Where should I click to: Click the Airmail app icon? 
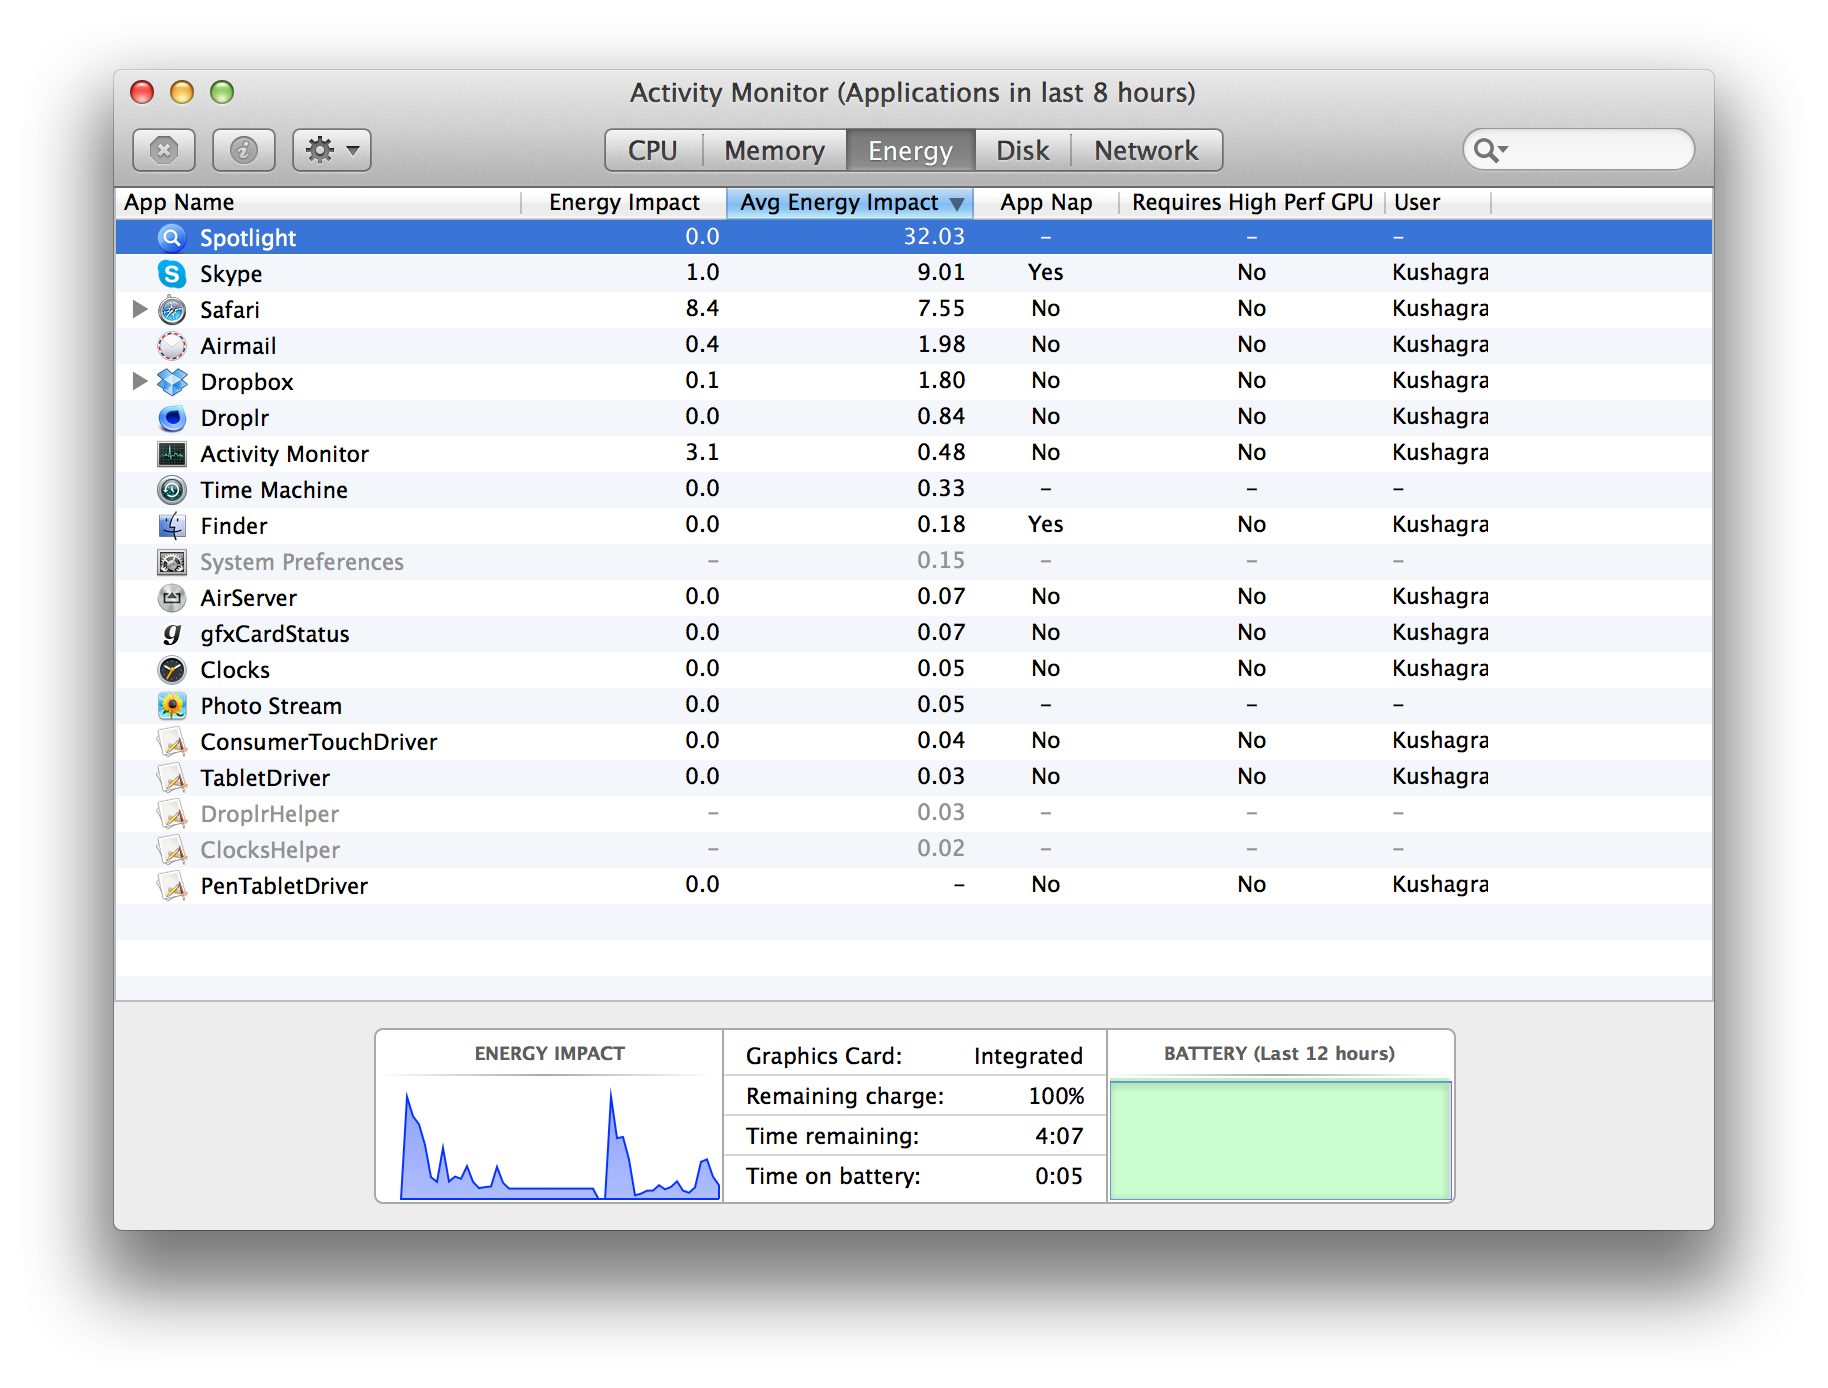click(172, 345)
